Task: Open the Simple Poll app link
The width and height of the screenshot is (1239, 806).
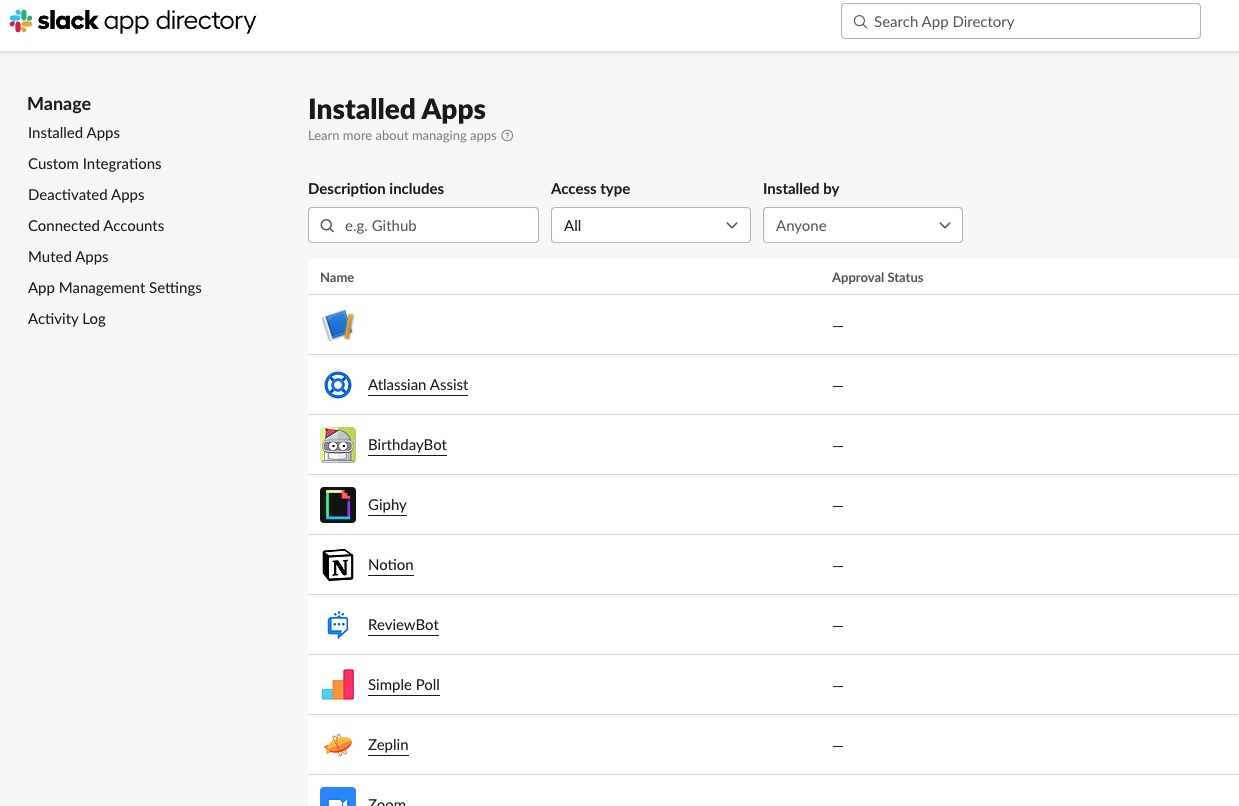Action: pyautogui.click(x=404, y=685)
